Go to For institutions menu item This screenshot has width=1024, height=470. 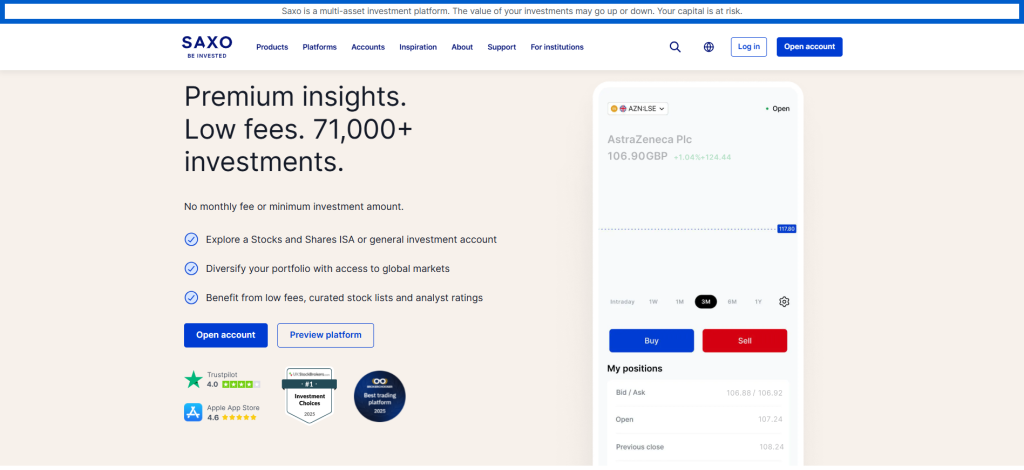(557, 47)
